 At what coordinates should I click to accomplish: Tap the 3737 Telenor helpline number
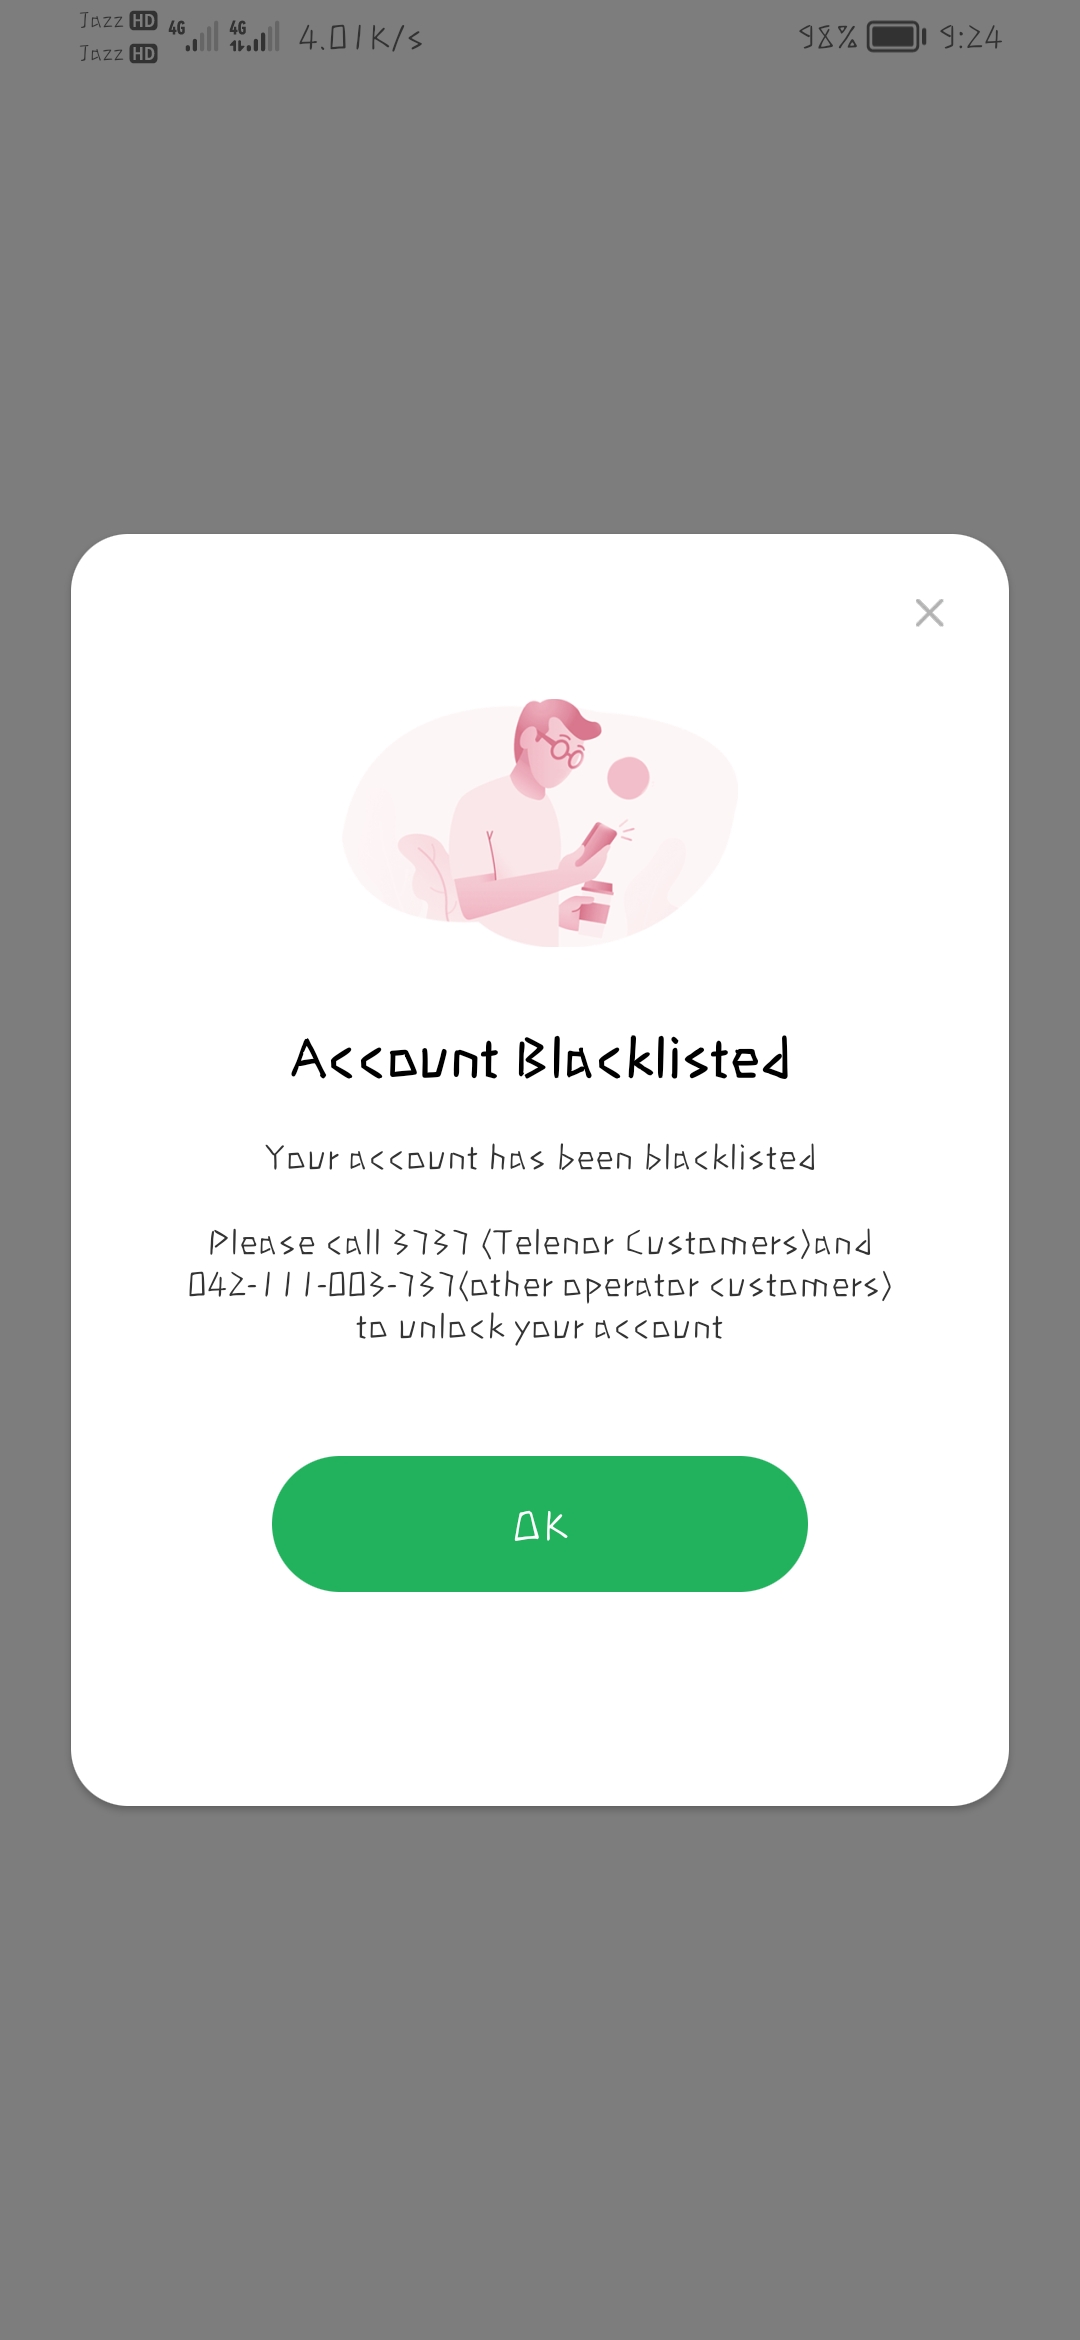[431, 1243]
